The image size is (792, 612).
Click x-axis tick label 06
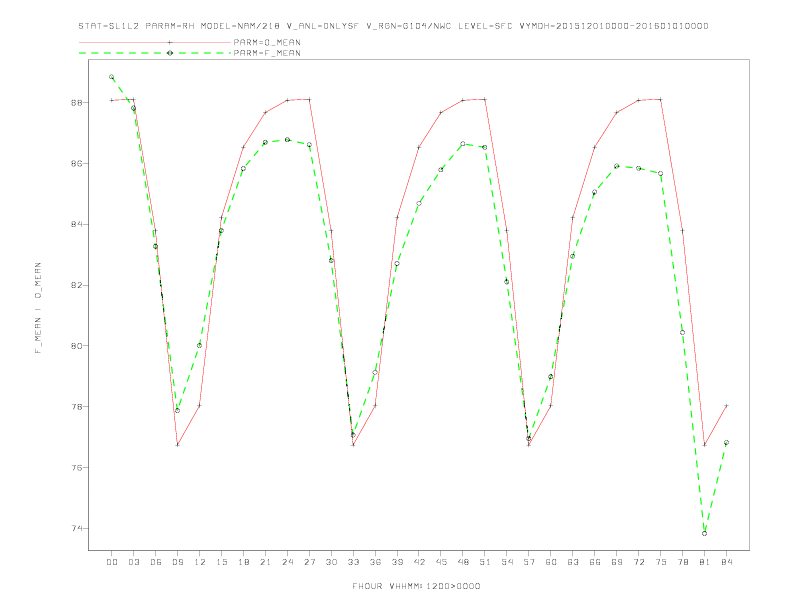pos(156,562)
